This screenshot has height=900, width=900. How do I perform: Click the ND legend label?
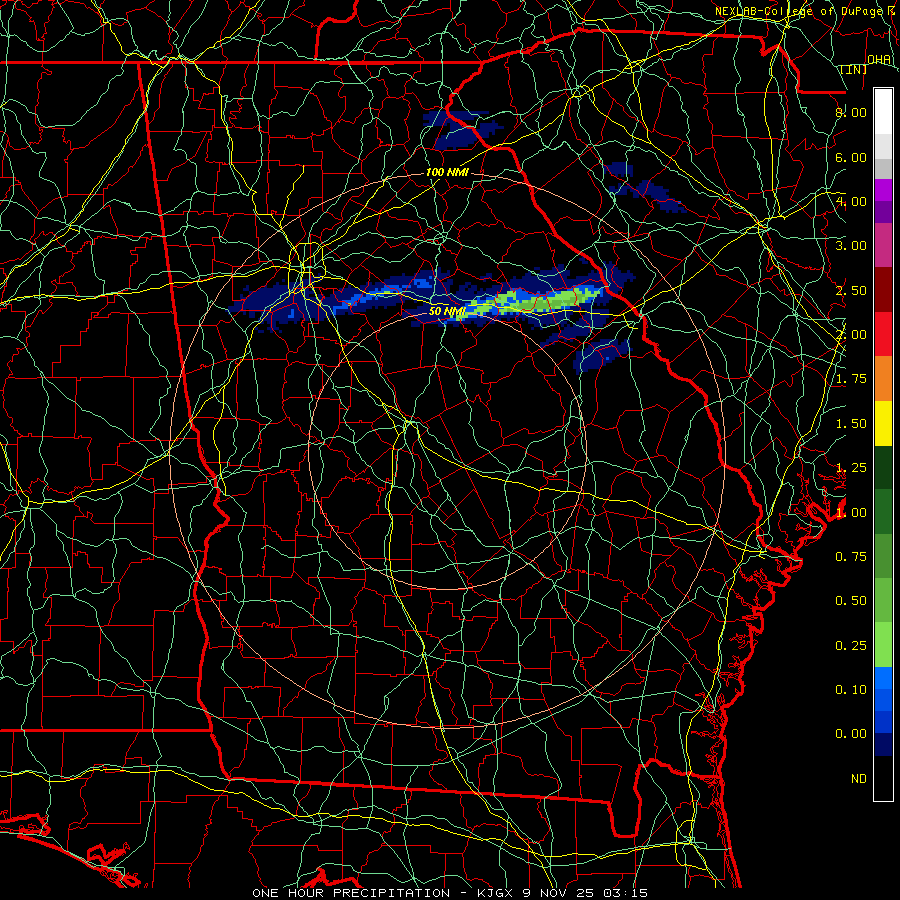(x=859, y=779)
